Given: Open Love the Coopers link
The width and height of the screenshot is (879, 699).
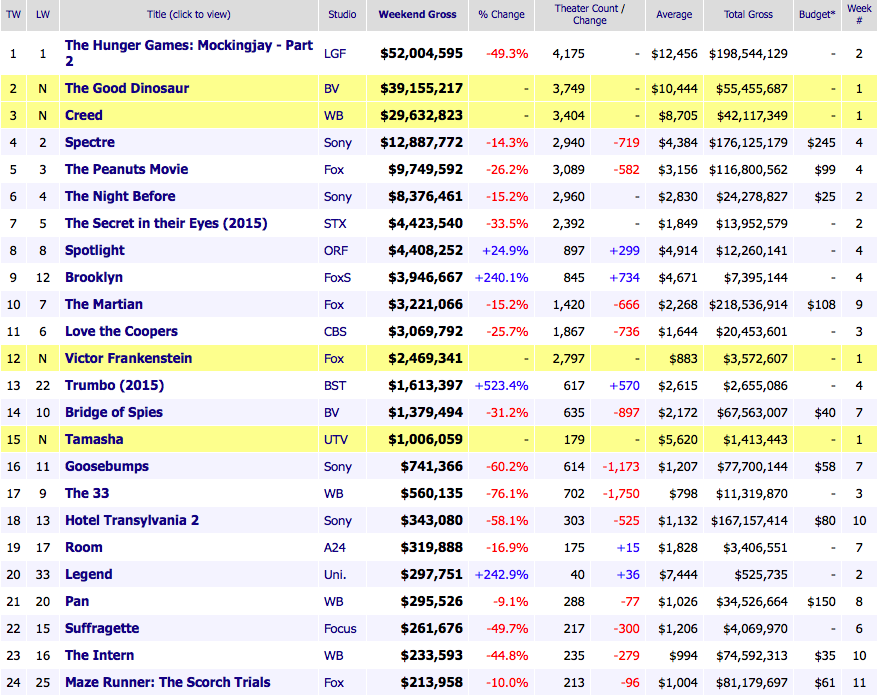Looking at the screenshot, I should tap(121, 331).
